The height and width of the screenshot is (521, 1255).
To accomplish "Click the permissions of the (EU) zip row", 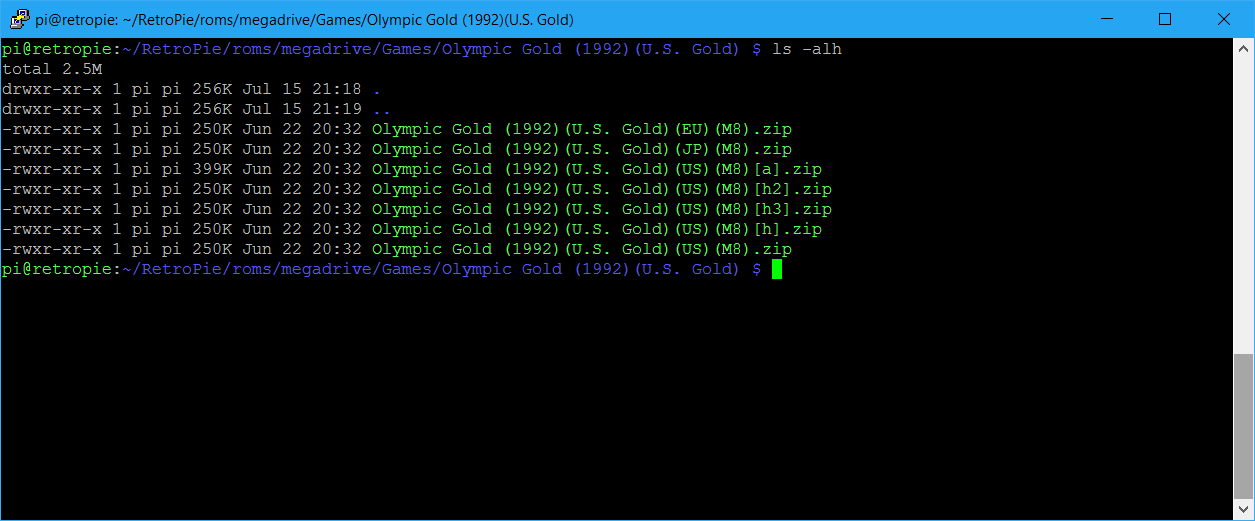I will click(x=52, y=129).
